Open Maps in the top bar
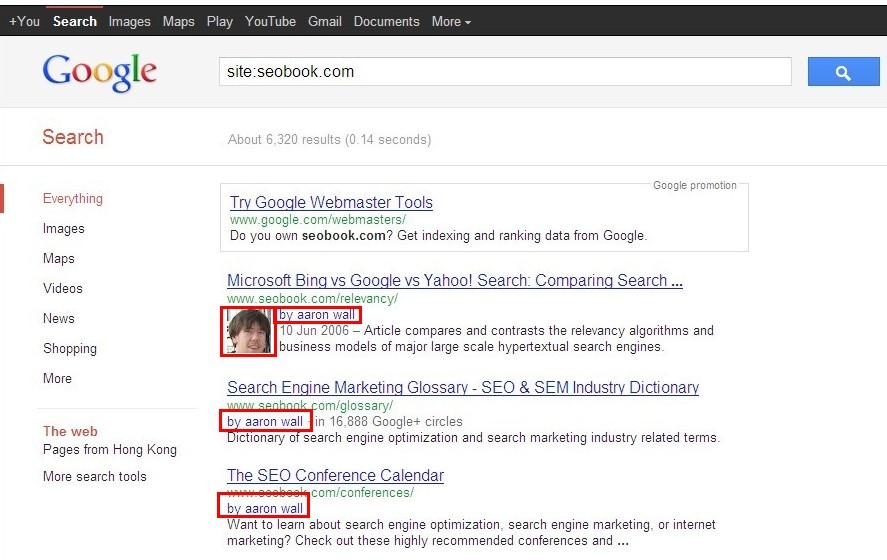This screenshot has width=887, height=560. [x=179, y=21]
